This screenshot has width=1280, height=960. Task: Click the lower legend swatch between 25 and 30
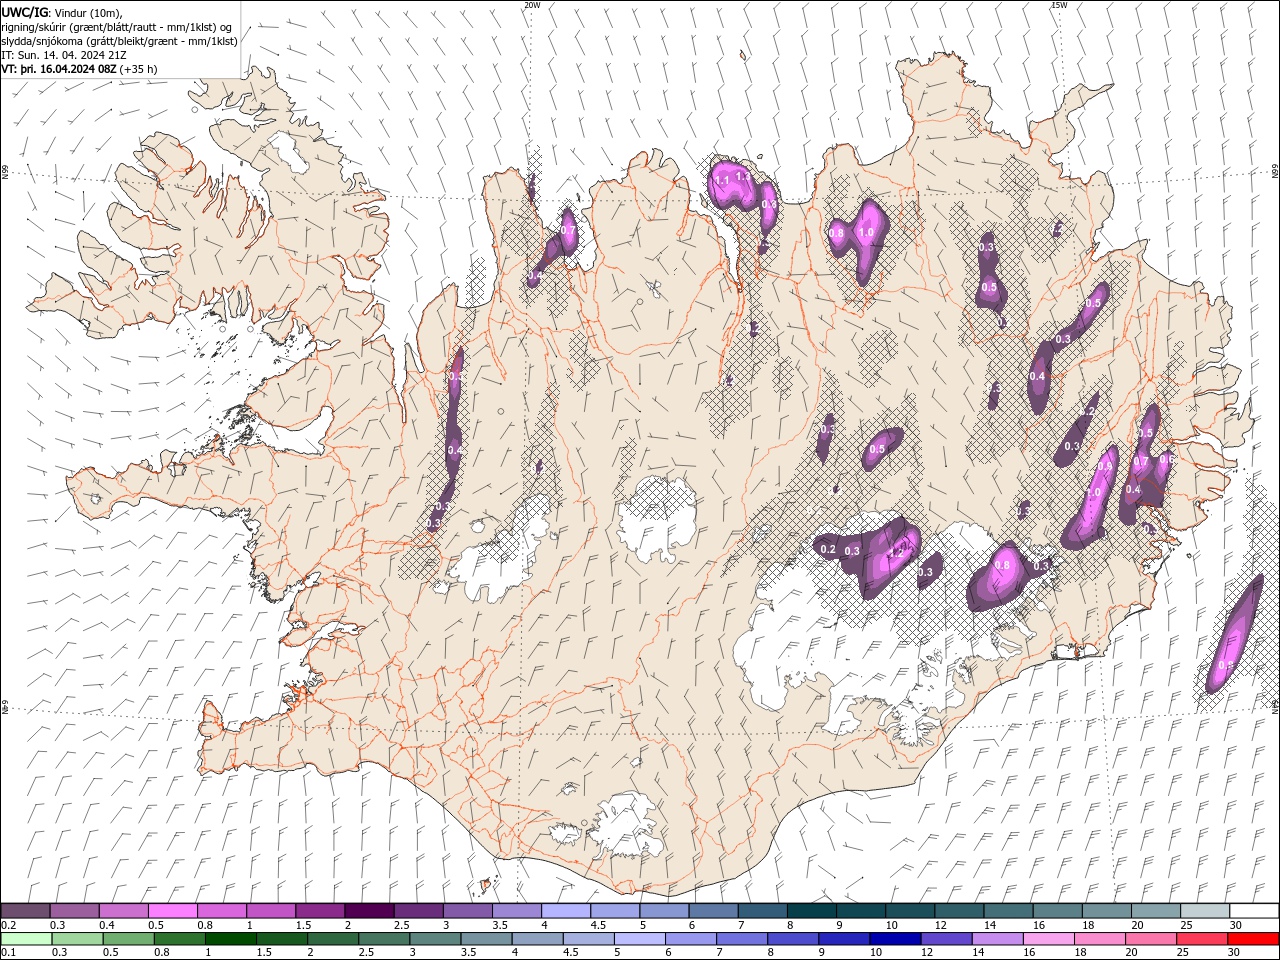pos(1202,939)
